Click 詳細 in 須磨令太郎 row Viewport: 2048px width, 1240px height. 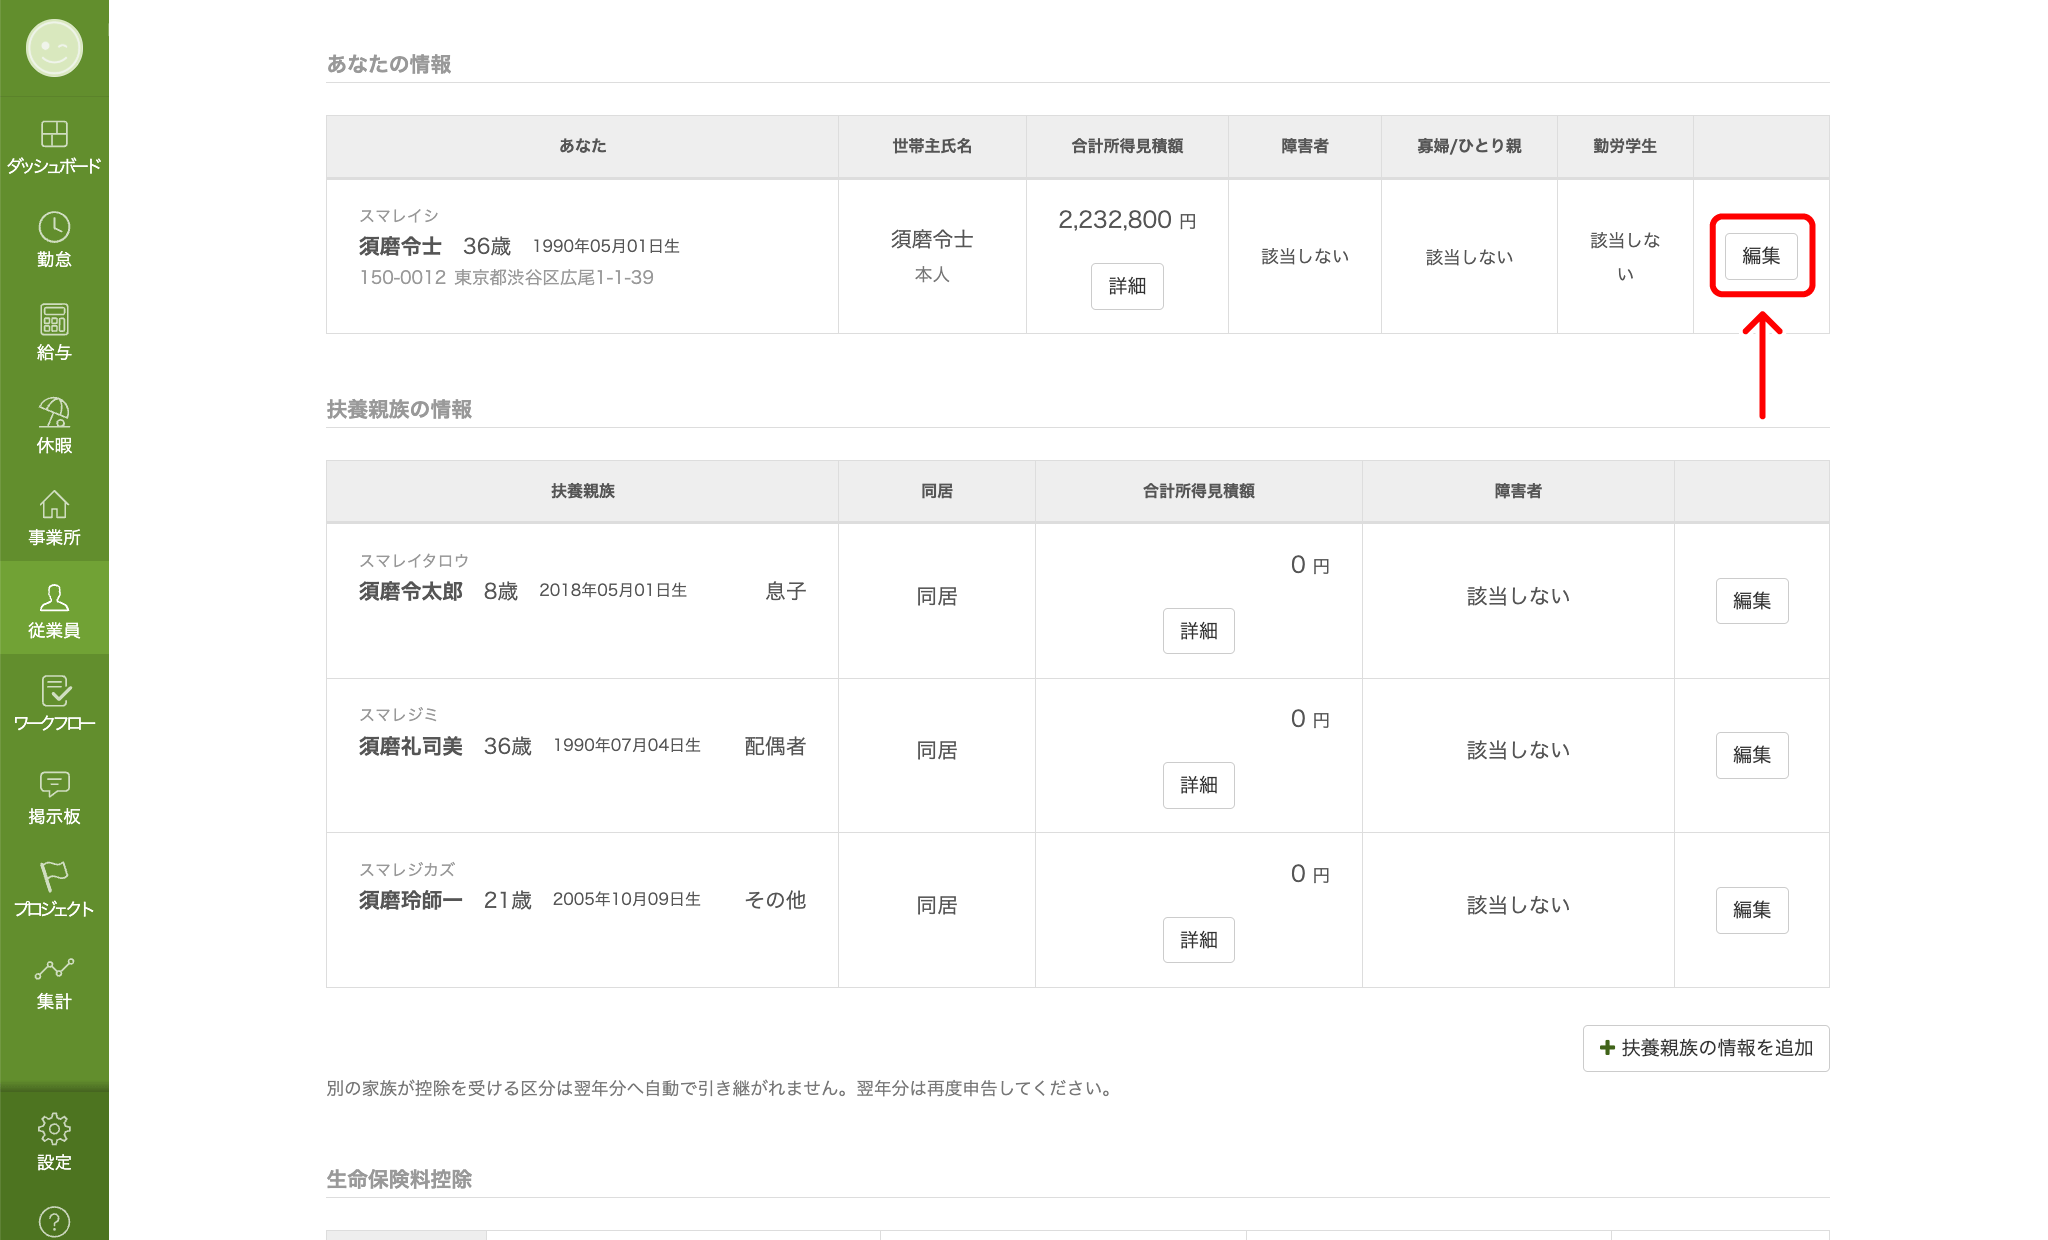[x=1199, y=631]
